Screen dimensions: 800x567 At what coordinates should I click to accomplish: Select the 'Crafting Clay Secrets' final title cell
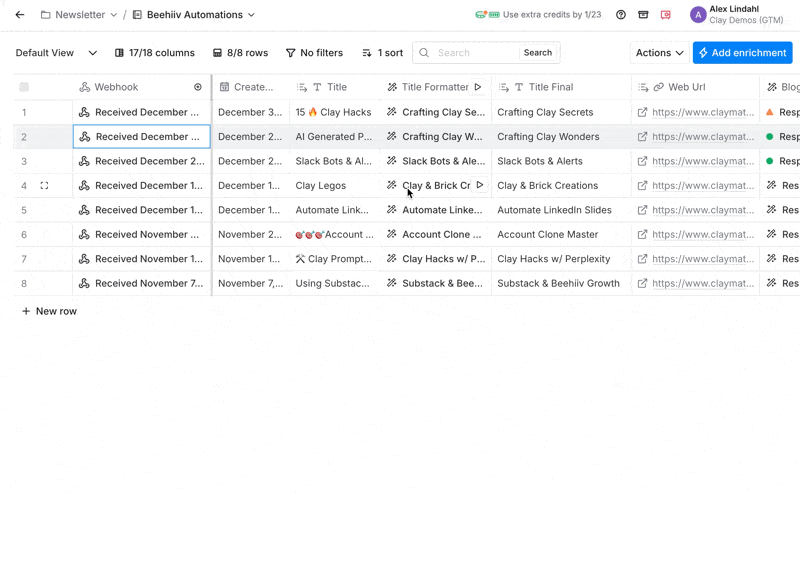pyautogui.click(x=561, y=112)
